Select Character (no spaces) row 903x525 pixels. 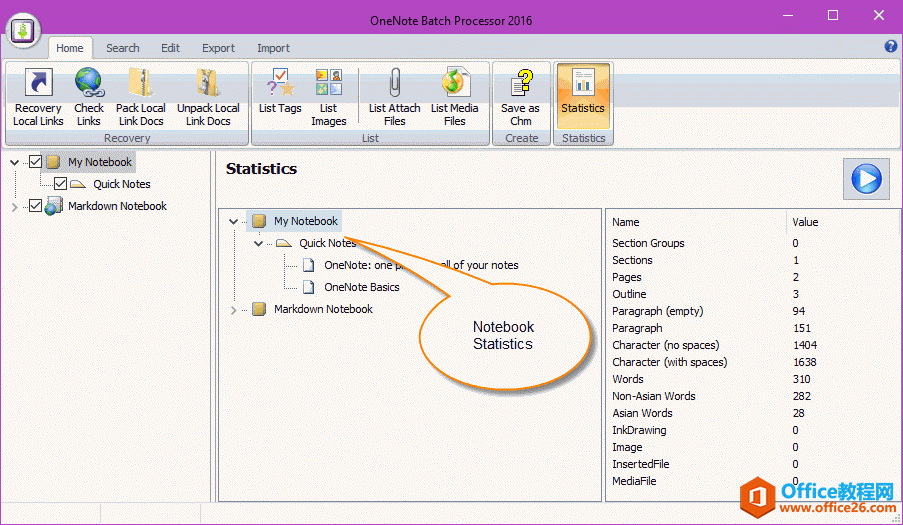(x=753, y=345)
